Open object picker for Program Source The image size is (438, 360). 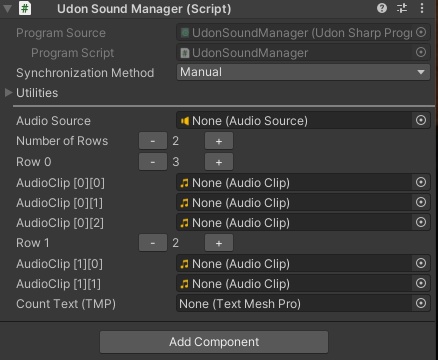coord(421,32)
